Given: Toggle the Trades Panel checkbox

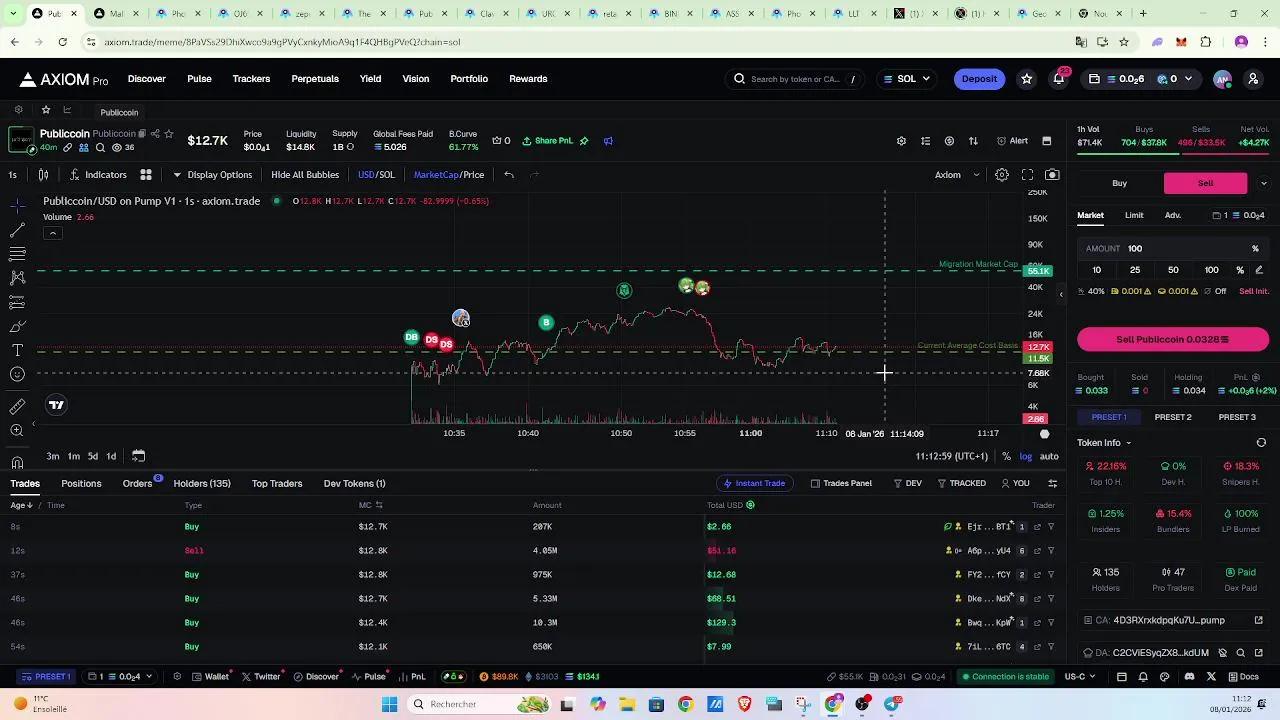Looking at the screenshot, I should (840, 483).
